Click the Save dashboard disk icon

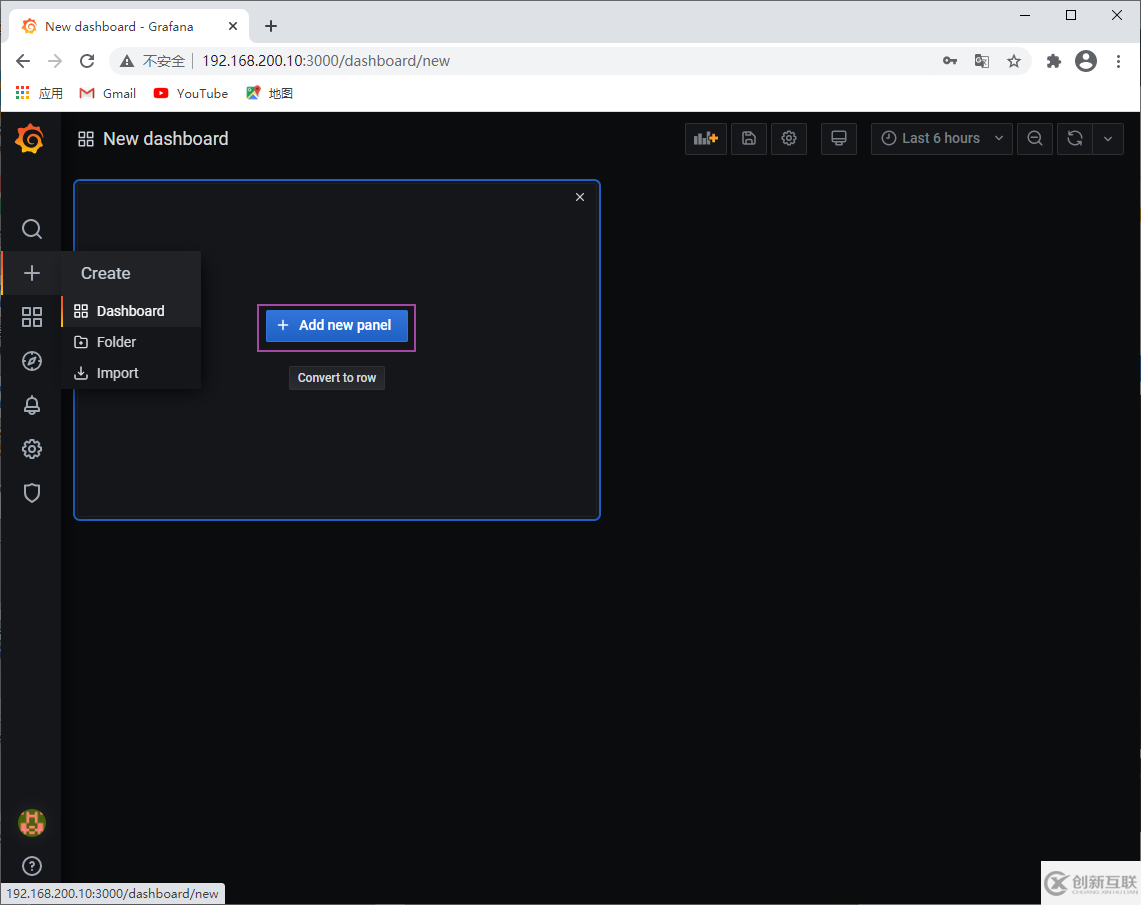click(x=748, y=138)
